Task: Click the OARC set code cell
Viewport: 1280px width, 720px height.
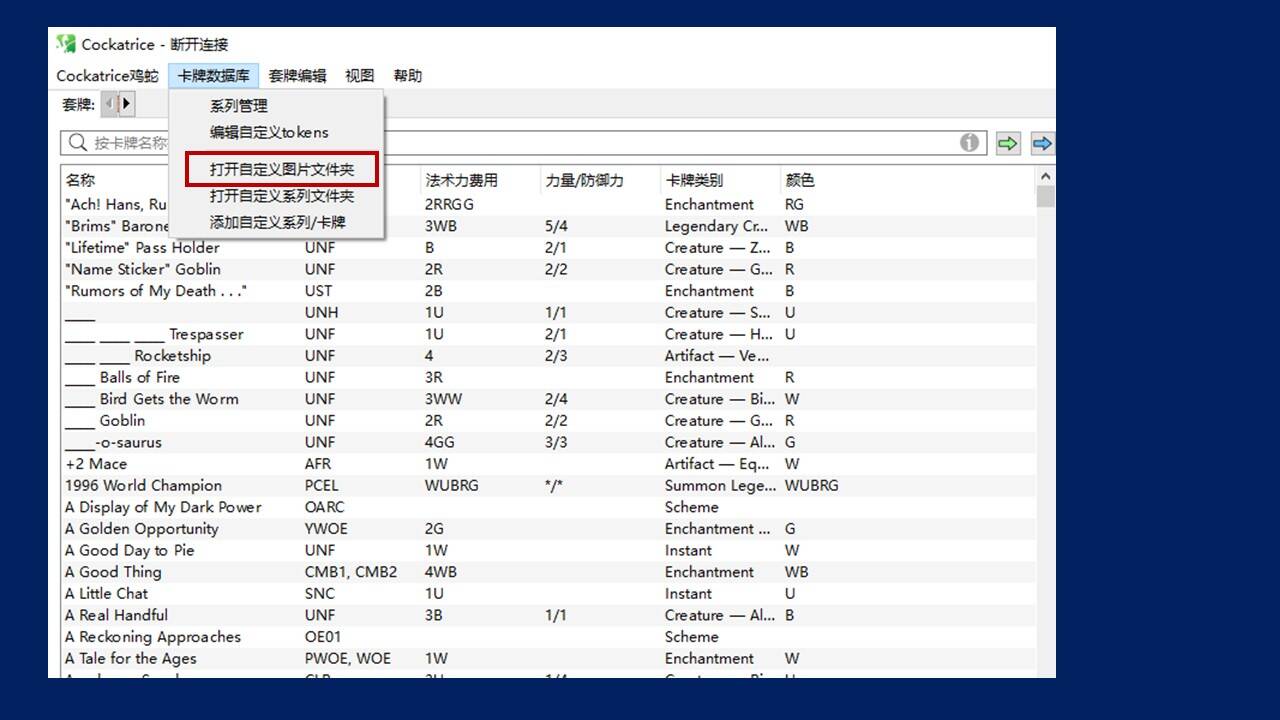Action: [324, 507]
